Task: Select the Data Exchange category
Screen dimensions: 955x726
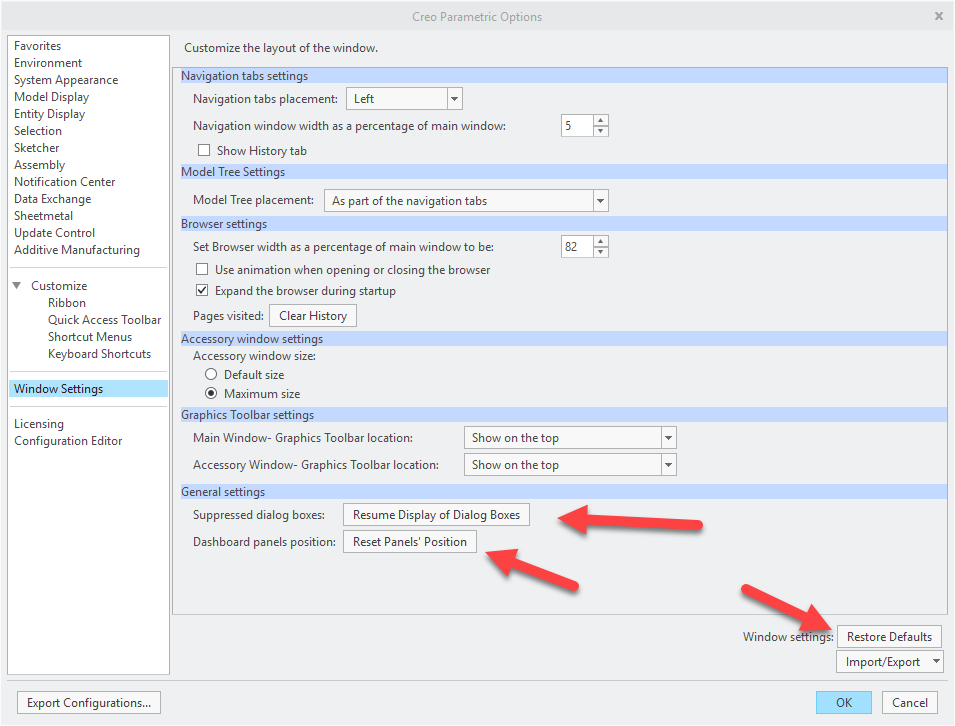Action: click(x=52, y=199)
